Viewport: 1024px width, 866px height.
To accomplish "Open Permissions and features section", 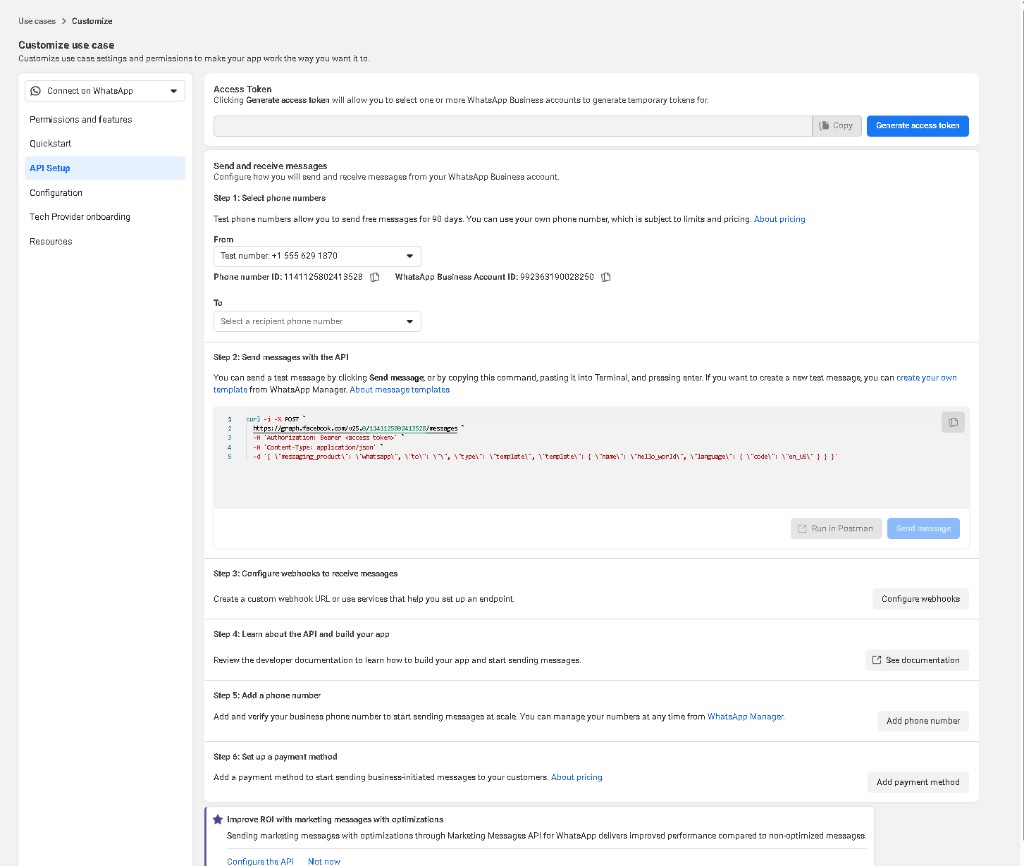I will click(81, 120).
